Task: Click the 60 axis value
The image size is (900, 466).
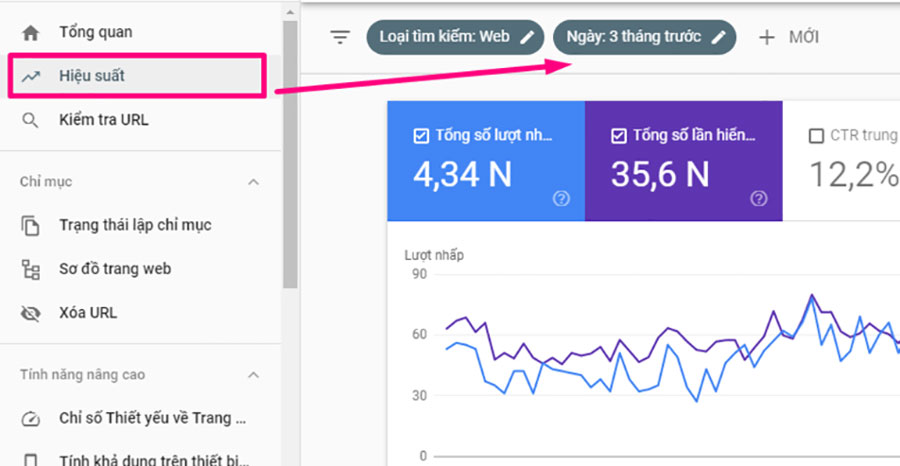Action: tap(420, 335)
